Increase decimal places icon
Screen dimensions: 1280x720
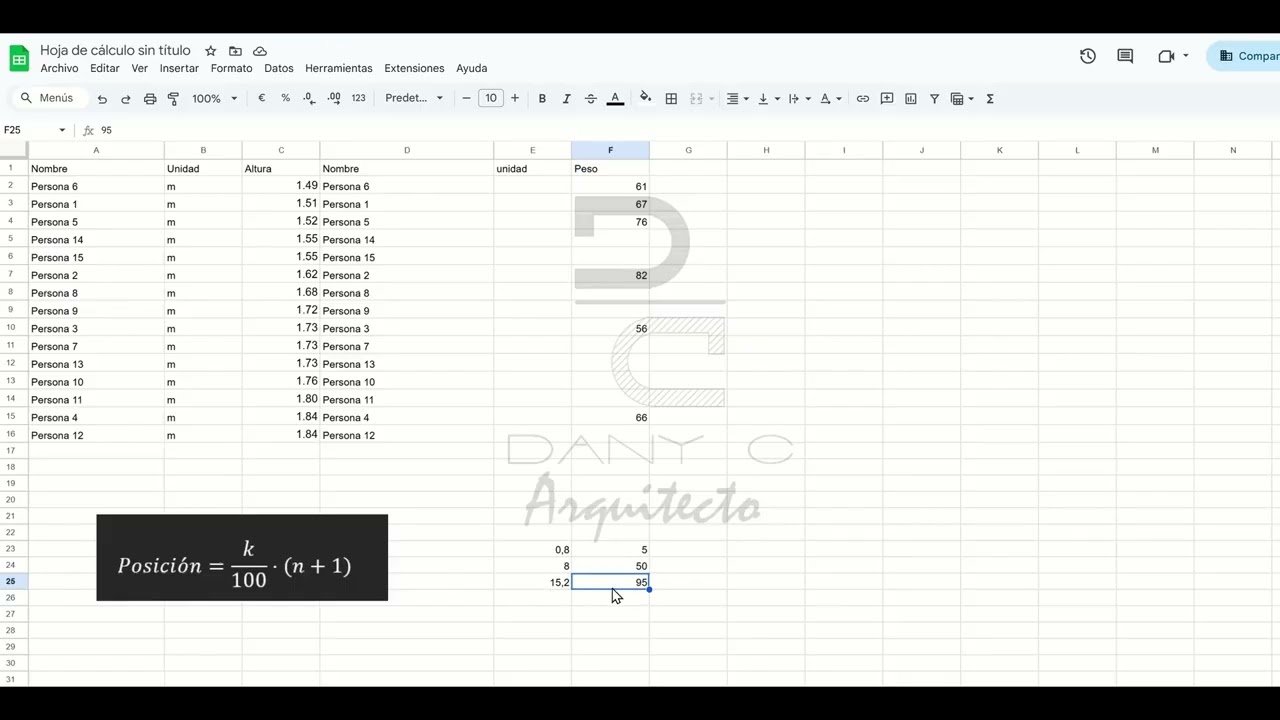point(334,98)
